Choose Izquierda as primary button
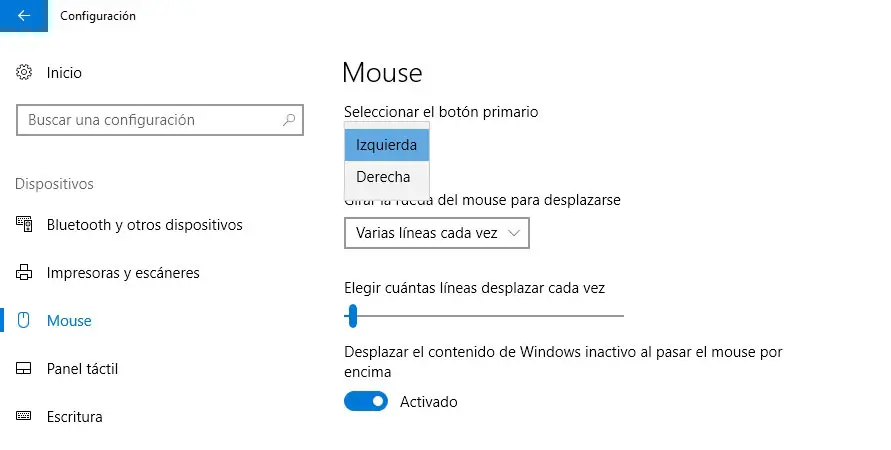The image size is (891, 450). pyautogui.click(x=387, y=144)
